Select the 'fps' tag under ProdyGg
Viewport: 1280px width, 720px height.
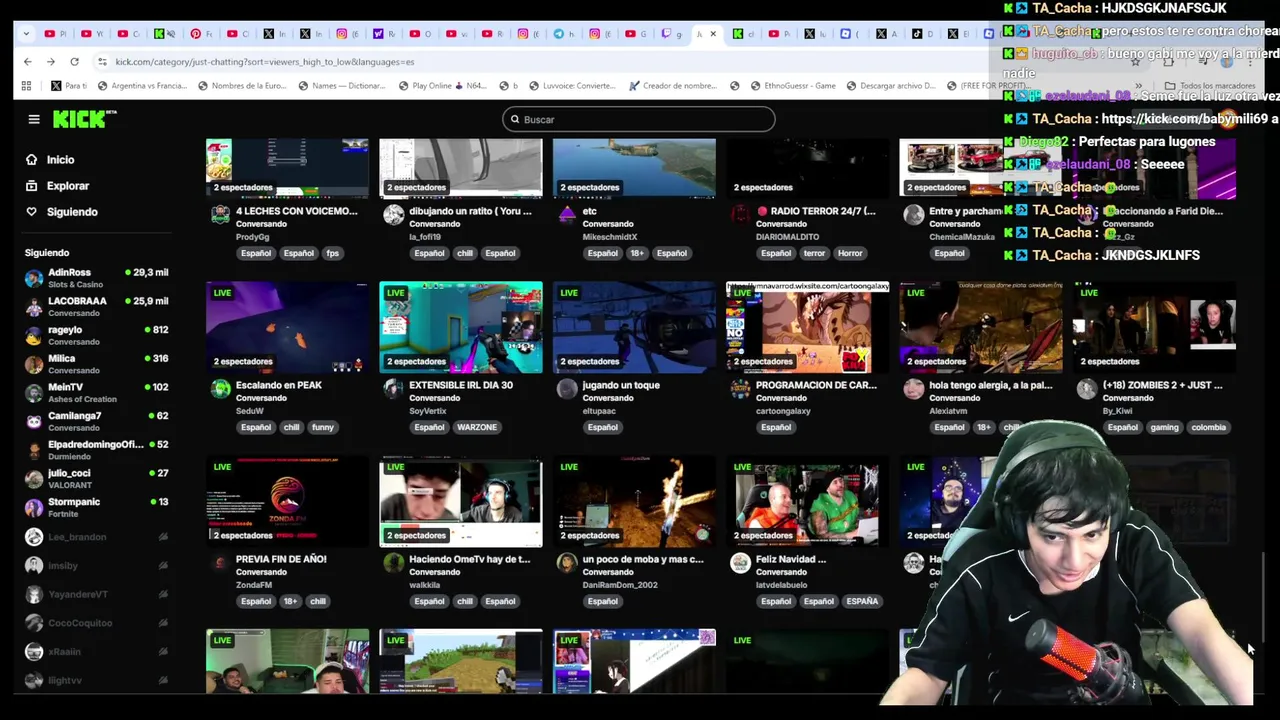pyautogui.click(x=332, y=253)
